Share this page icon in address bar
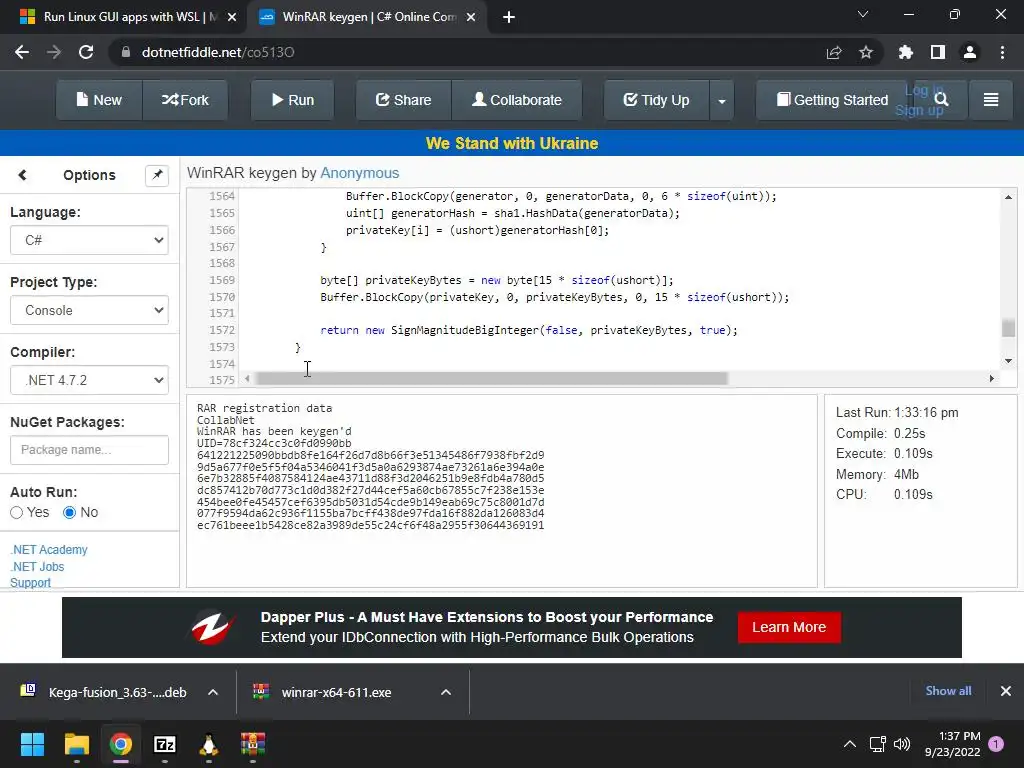Image resolution: width=1024 pixels, height=768 pixels. (834, 52)
